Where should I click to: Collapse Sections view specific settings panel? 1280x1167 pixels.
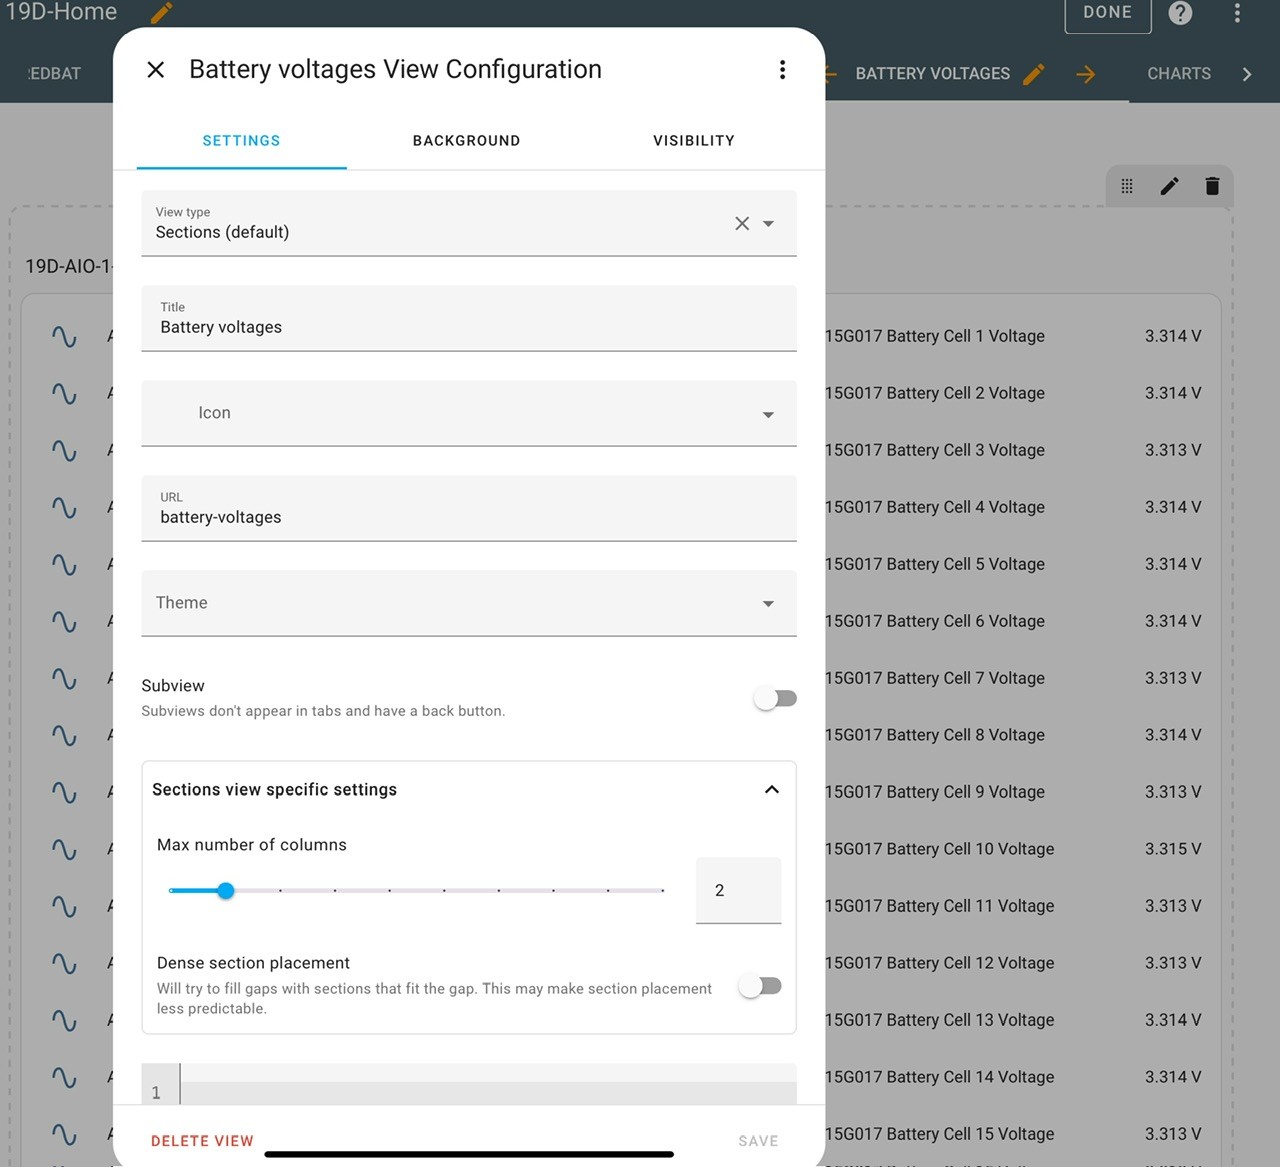coord(771,790)
